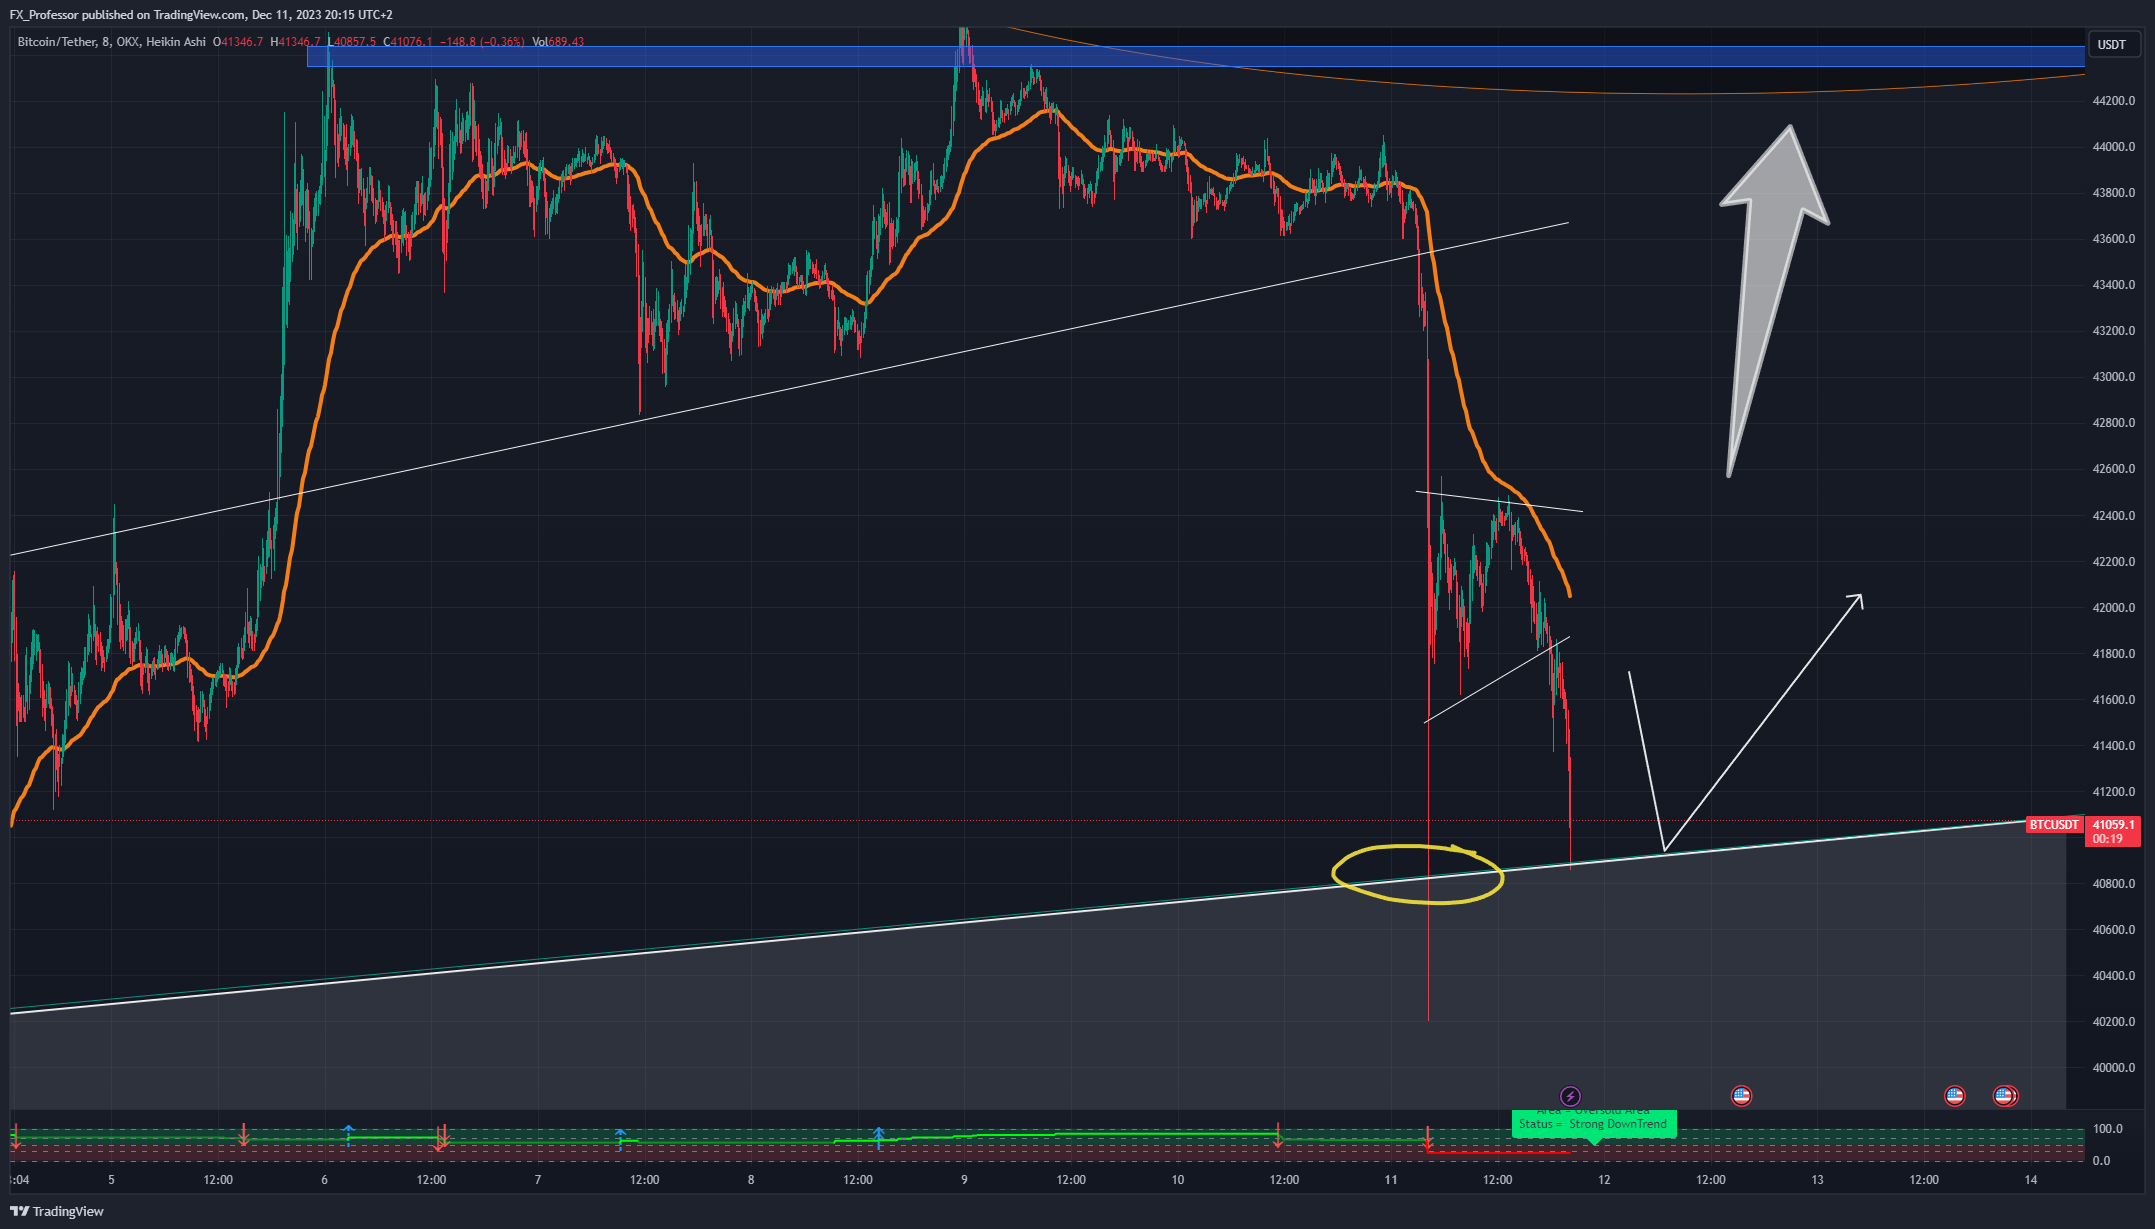
Task: Click price axis label 42600.0
Action: 2113,469
